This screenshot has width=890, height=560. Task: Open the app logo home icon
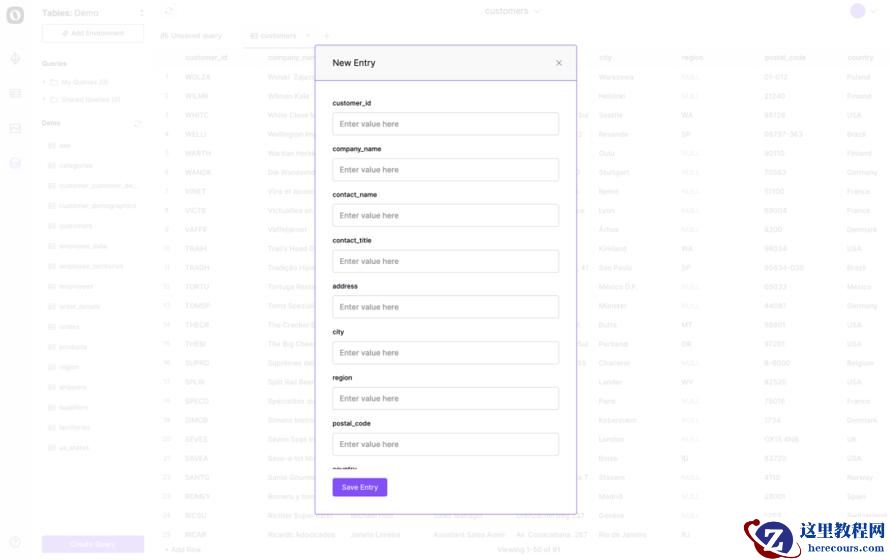coord(15,14)
